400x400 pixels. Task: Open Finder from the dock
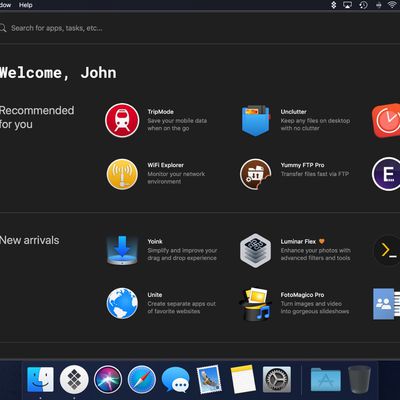[x=40, y=379]
